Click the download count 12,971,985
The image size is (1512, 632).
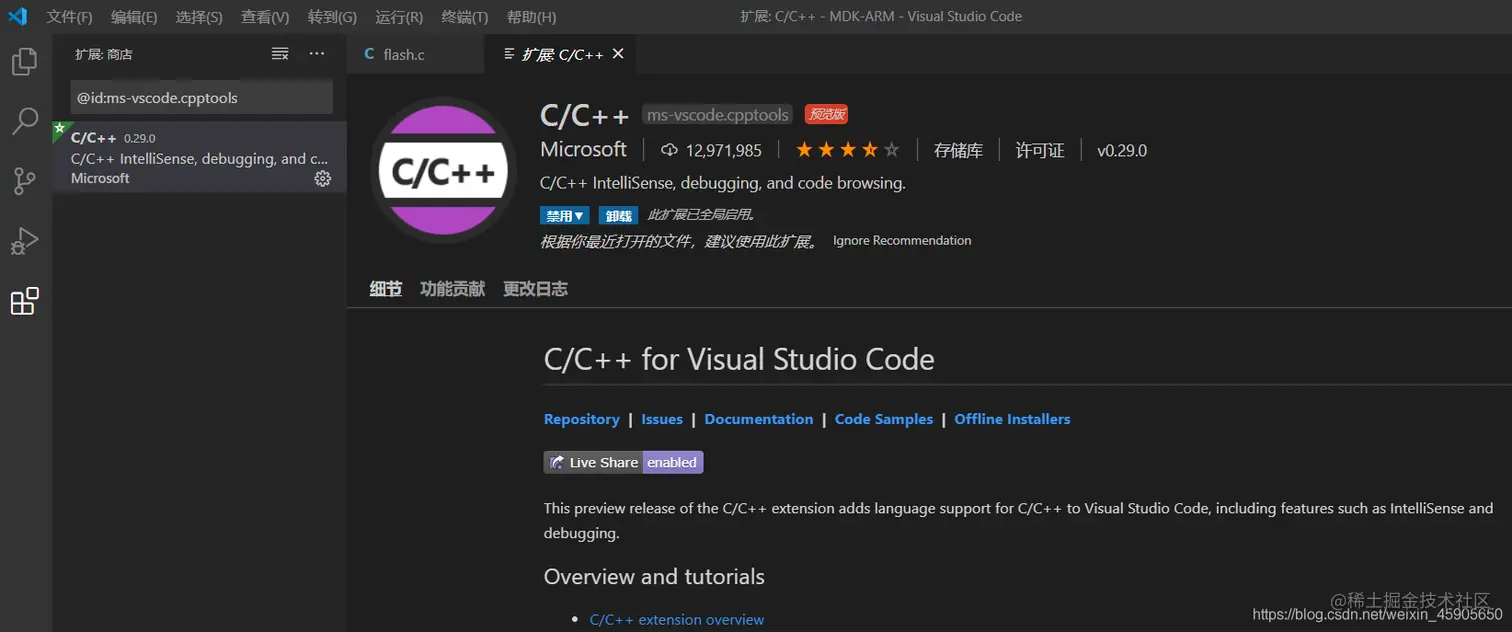tap(712, 151)
